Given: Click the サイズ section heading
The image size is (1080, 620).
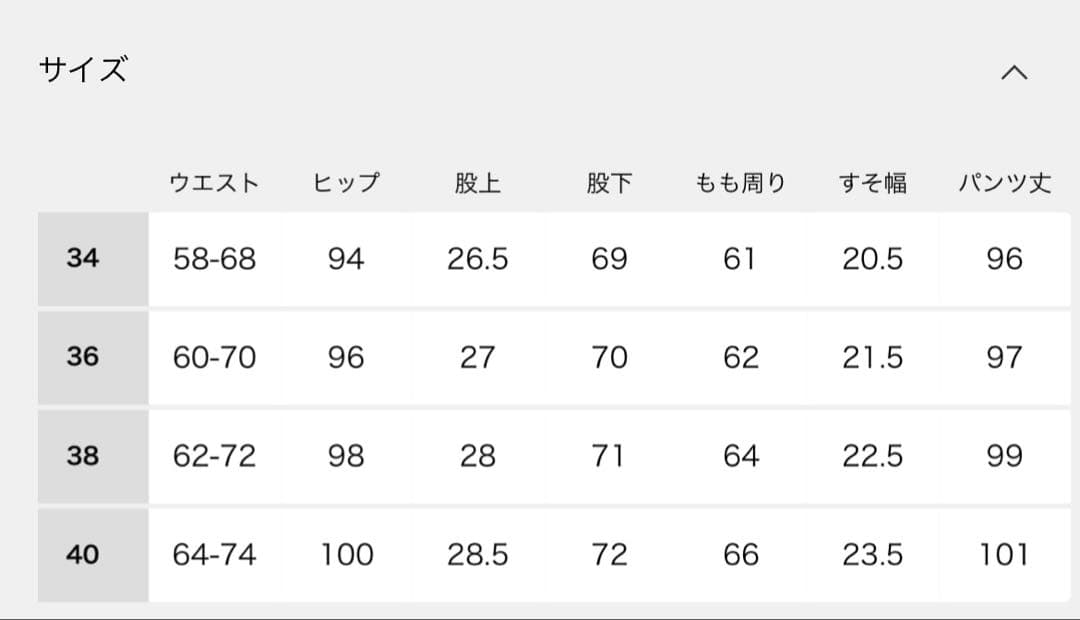Looking at the screenshot, I should [84, 71].
